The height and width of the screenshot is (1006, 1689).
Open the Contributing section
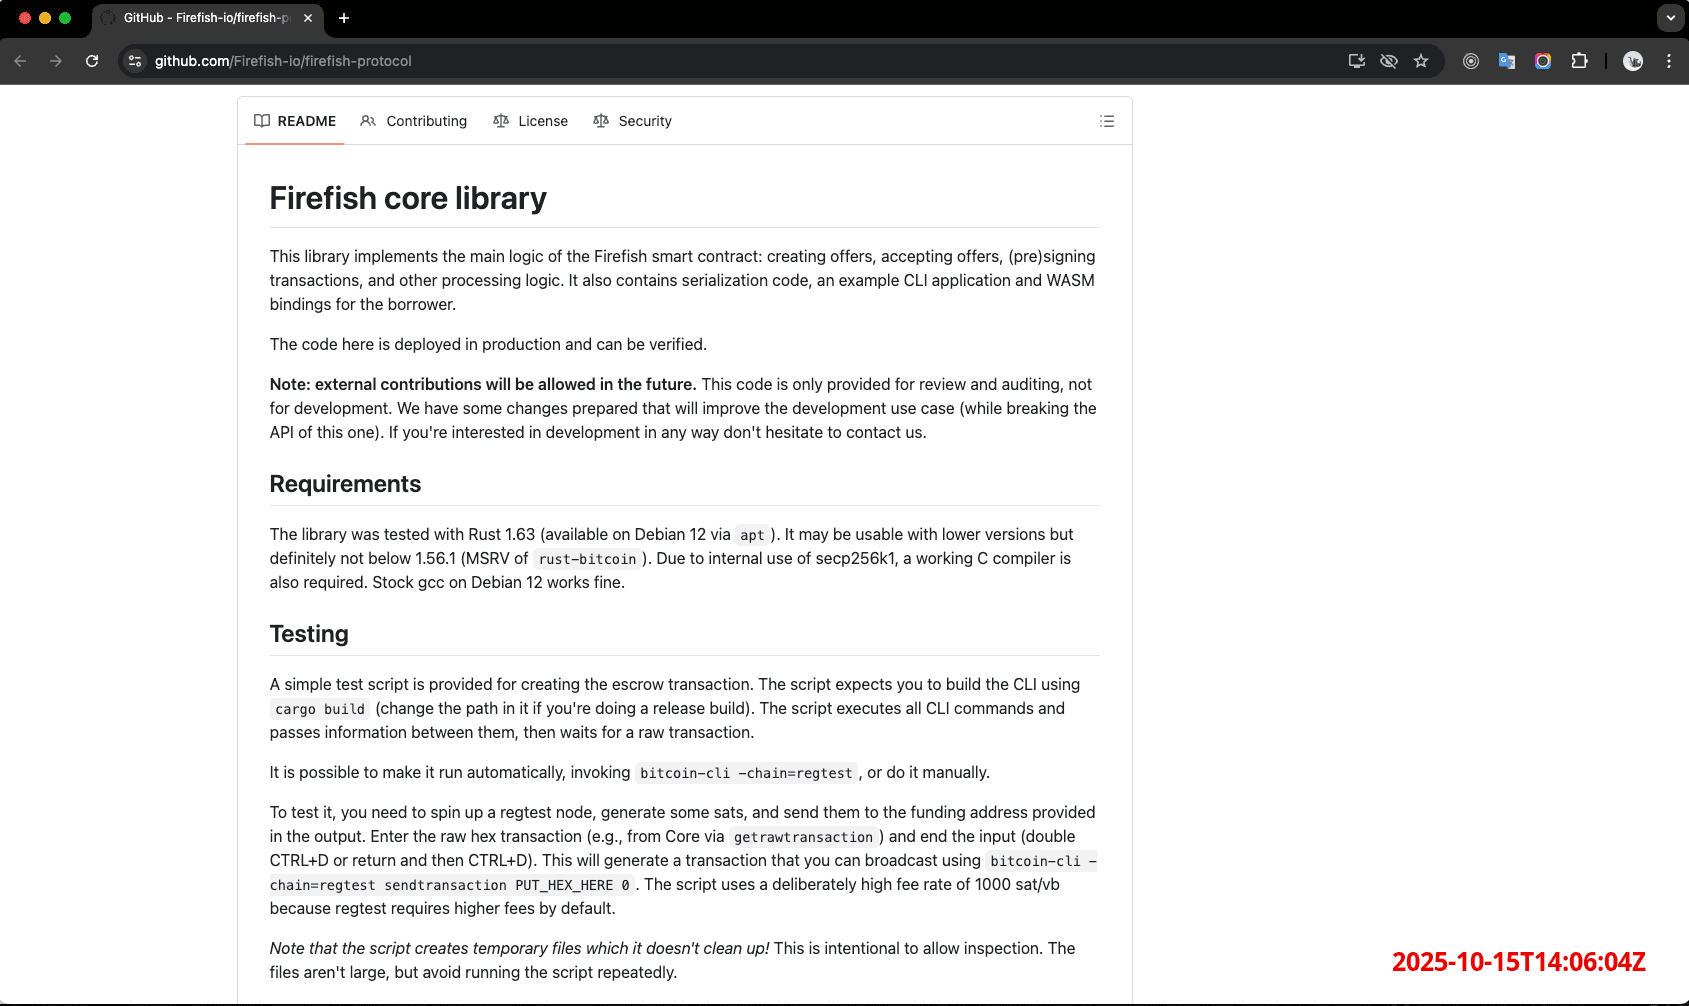tap(426, 121)
